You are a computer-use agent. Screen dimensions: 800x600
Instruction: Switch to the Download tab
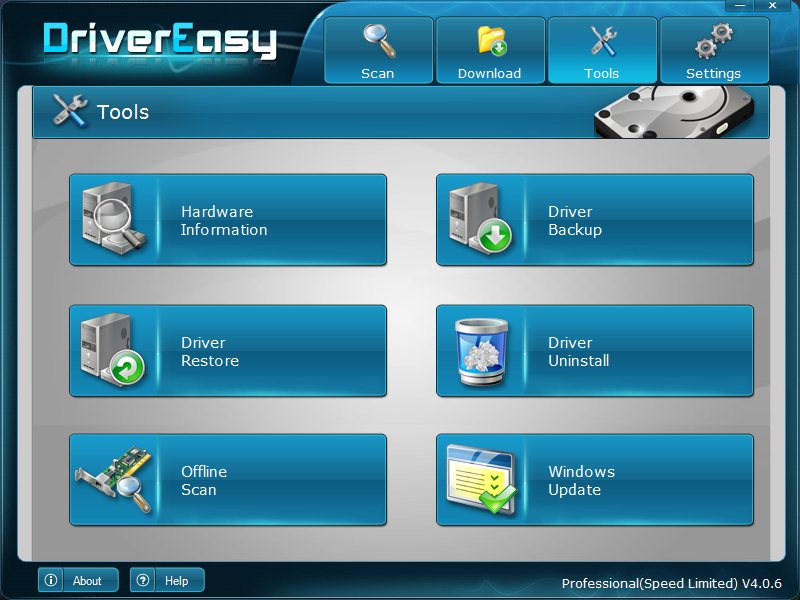(490, 50)
